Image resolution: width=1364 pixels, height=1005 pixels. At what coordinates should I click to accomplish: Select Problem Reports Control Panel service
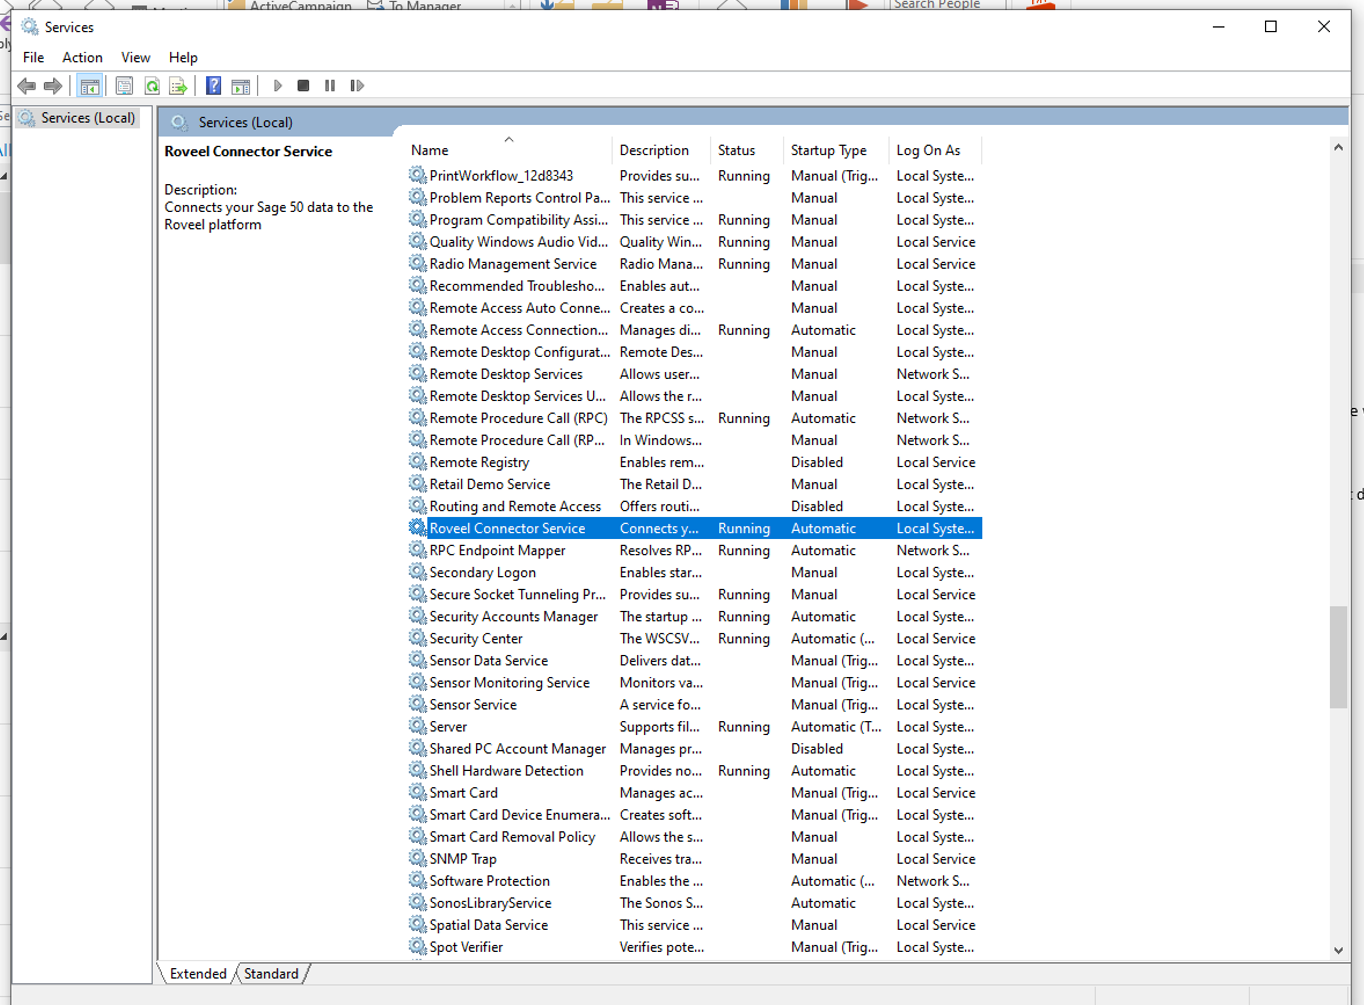695,198
